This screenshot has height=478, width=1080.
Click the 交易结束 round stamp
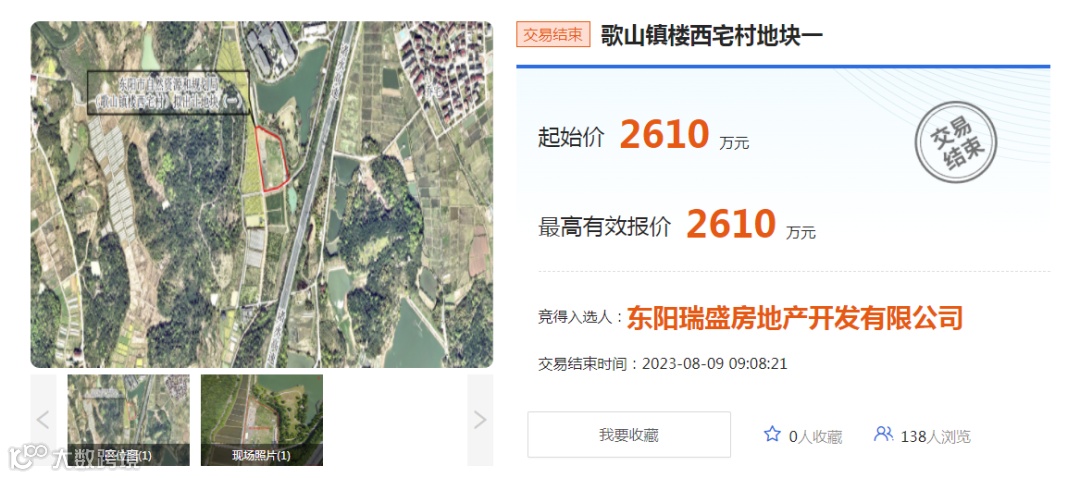point(956,143)
